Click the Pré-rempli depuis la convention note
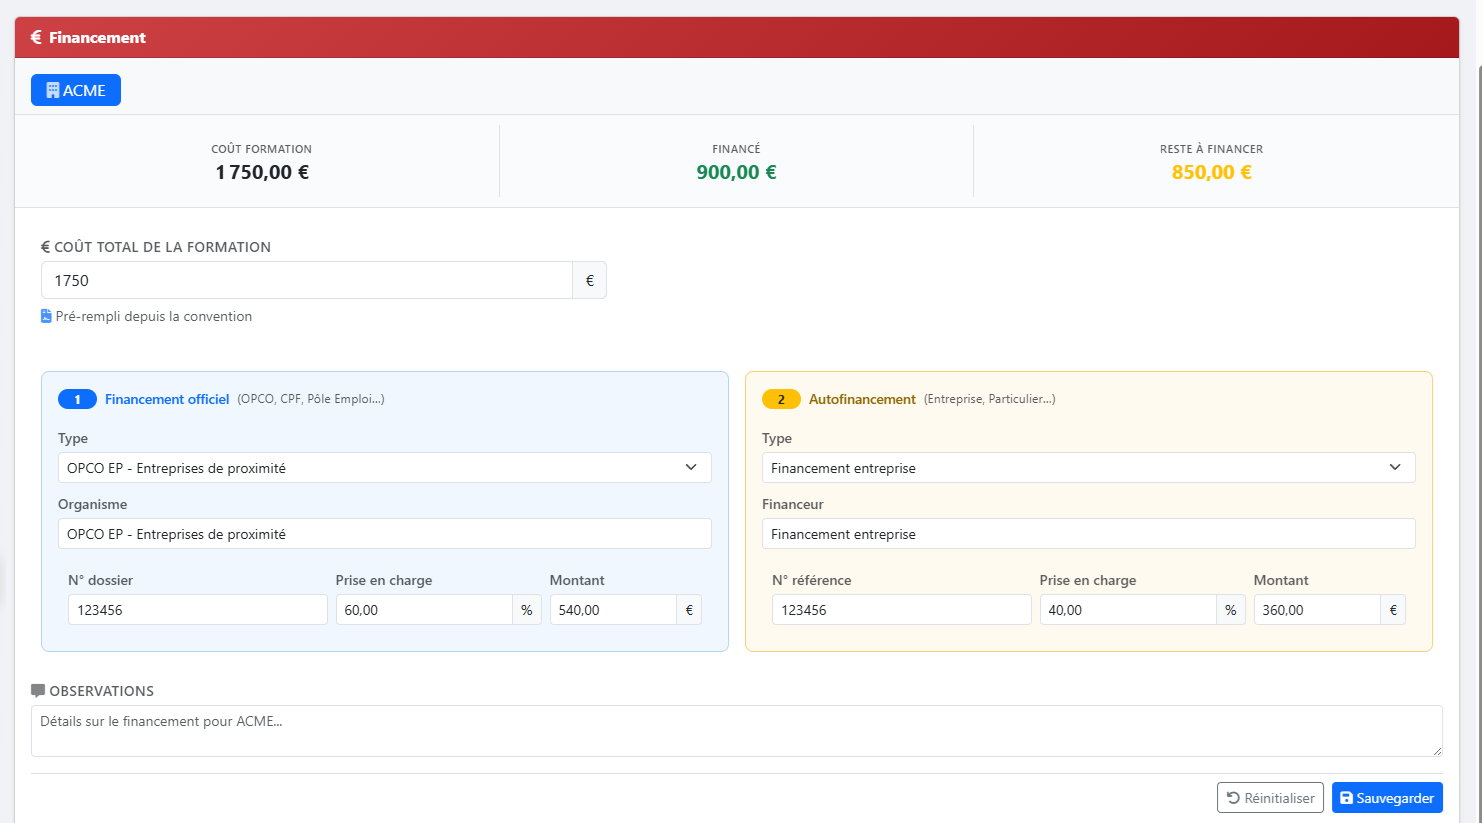Screen dimensions: 1482x823 coord(154,316)
